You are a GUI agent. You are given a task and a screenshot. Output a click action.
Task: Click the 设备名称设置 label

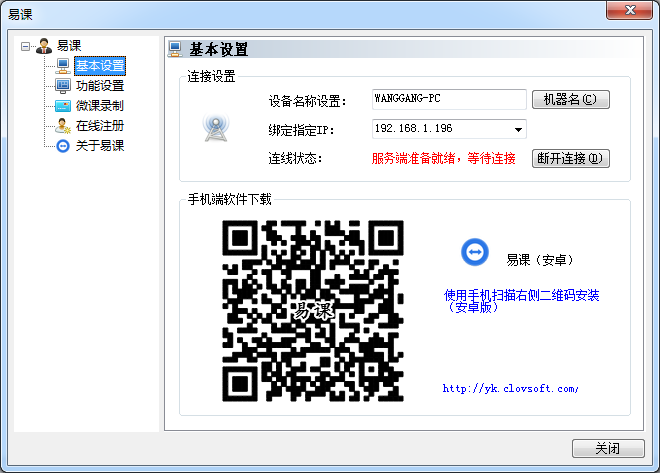[x=307, y=101]
